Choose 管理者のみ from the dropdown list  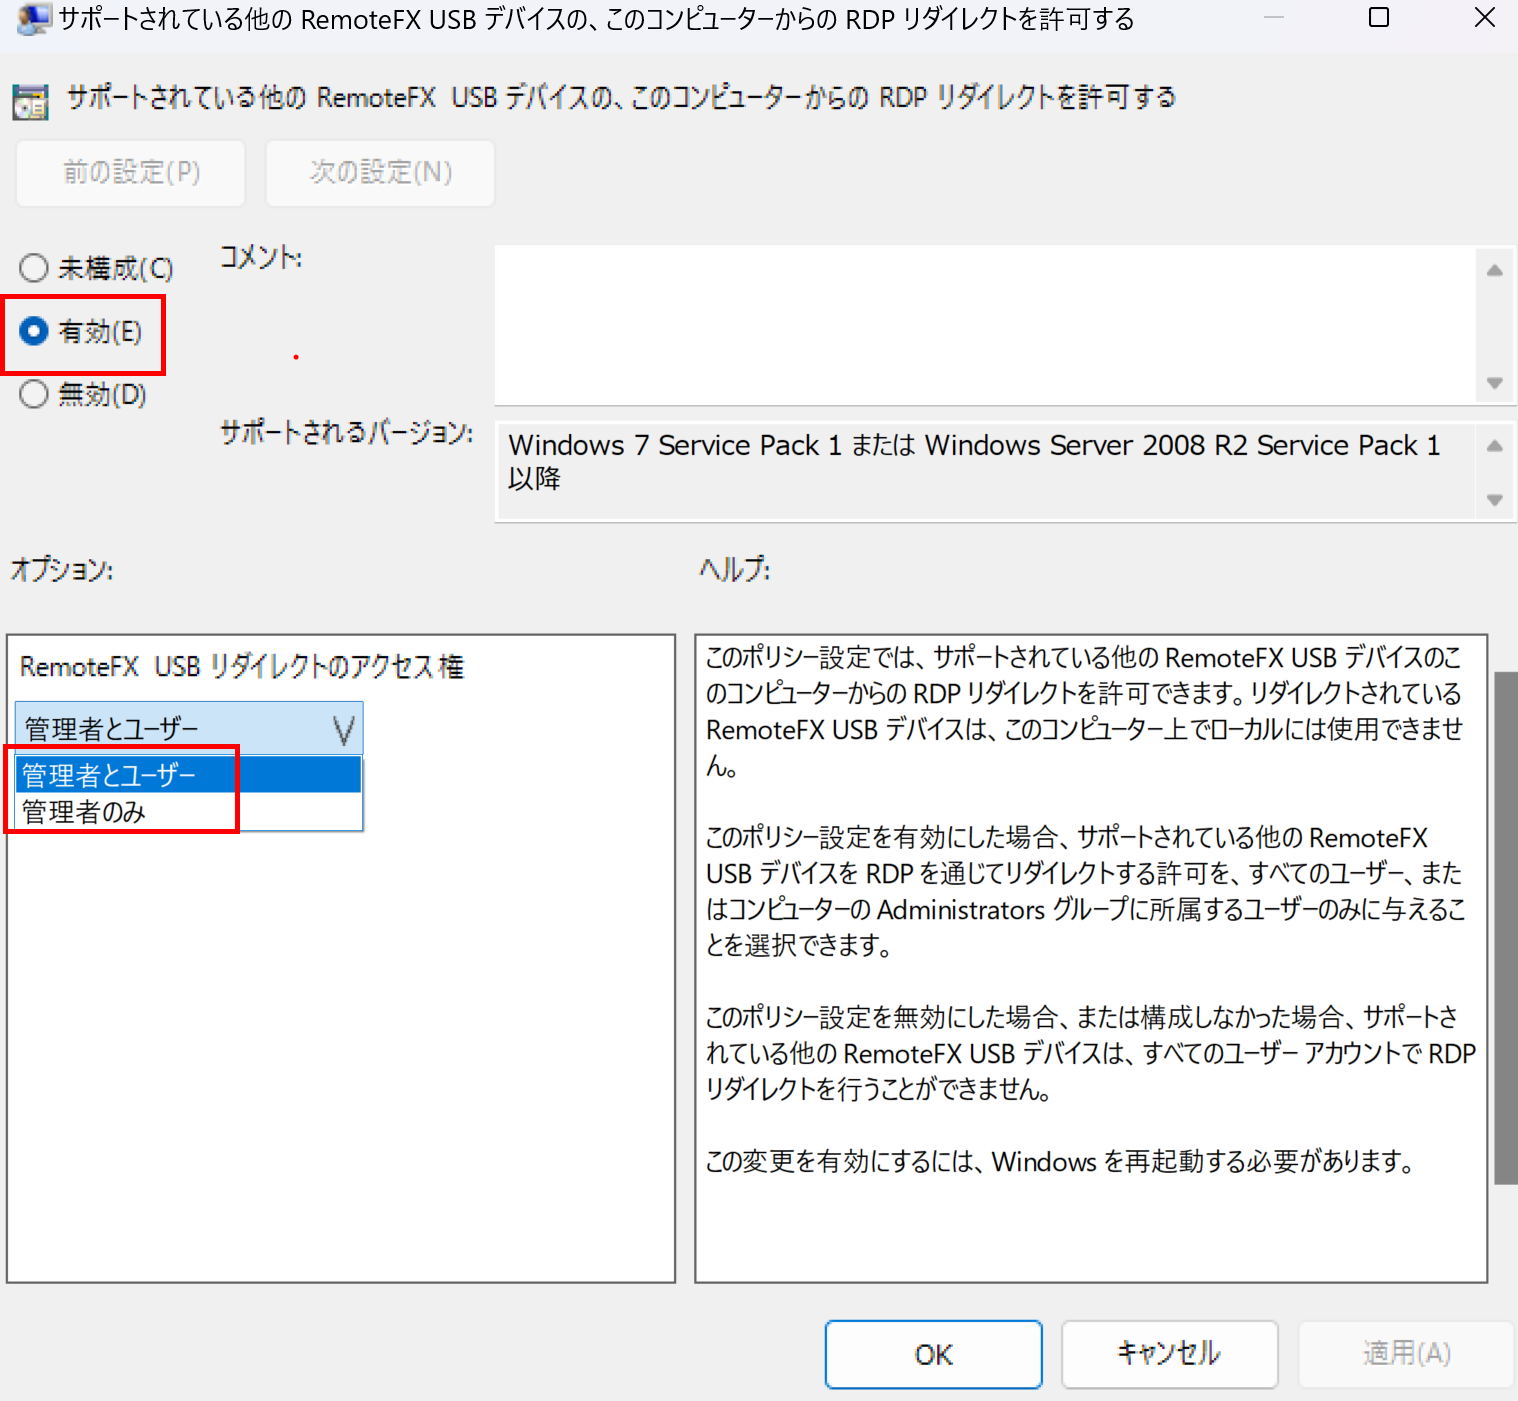tap(188, 811)
